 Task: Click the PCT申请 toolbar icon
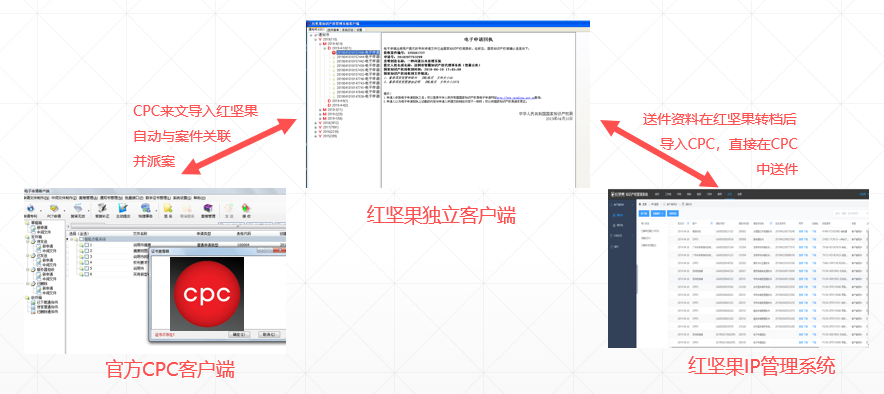[54, 211]
